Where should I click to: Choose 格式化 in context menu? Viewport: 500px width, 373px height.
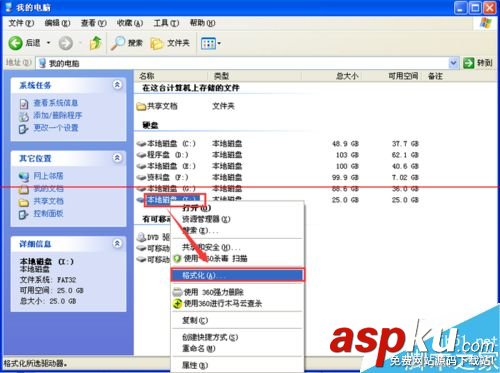pyautogui.click(x=237, y=275)
